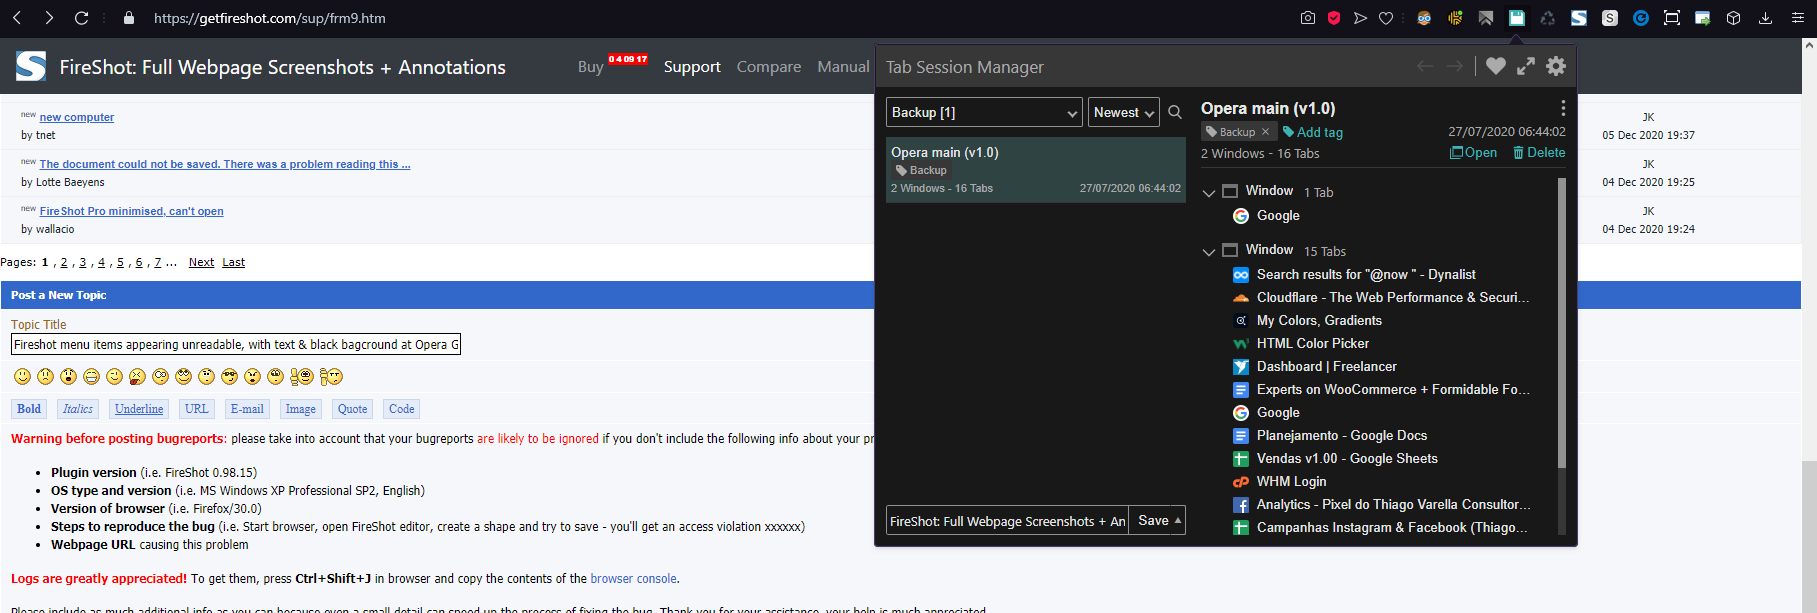Viewport: 1817px width, 613px height.
Task: Click the Compare menu item
Action: [x=769, y=67]
